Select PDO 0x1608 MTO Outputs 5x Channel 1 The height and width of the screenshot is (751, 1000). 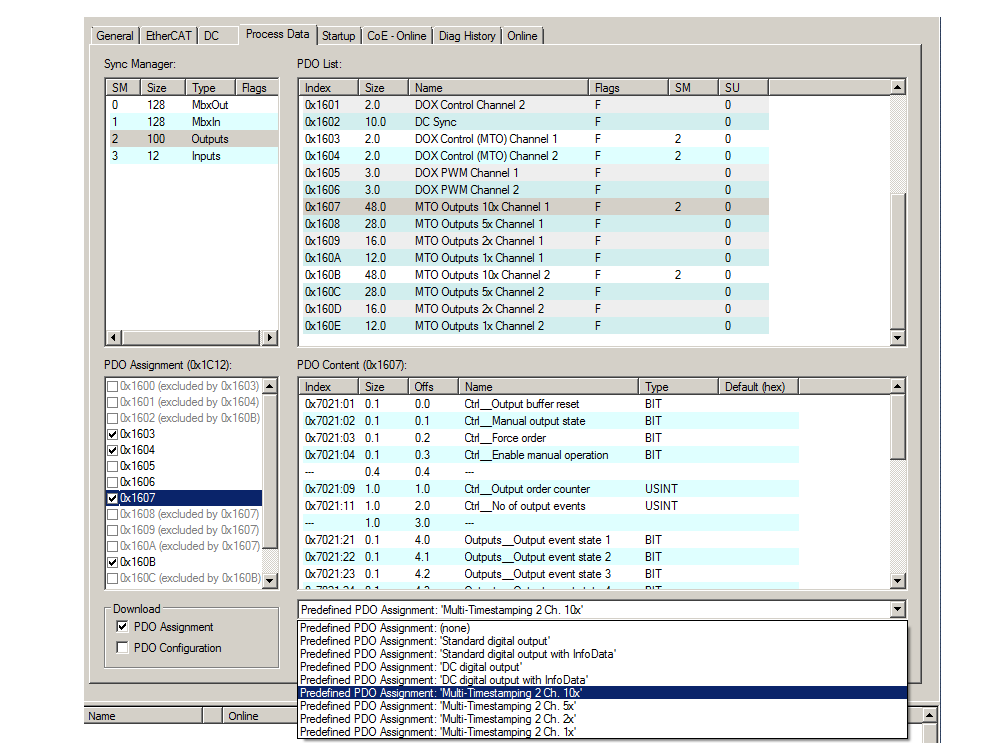pyautogui.click(x=534, y=224)
